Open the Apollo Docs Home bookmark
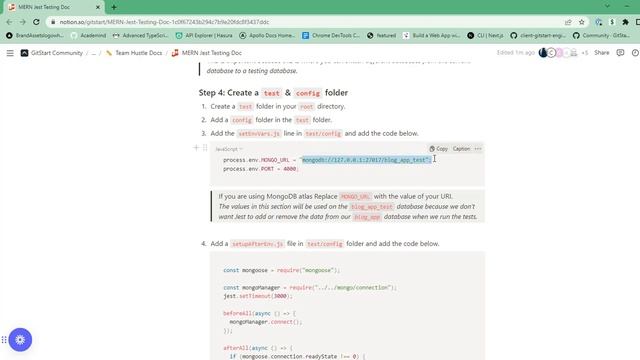This screenshot has width=640, height=360. 267,36
